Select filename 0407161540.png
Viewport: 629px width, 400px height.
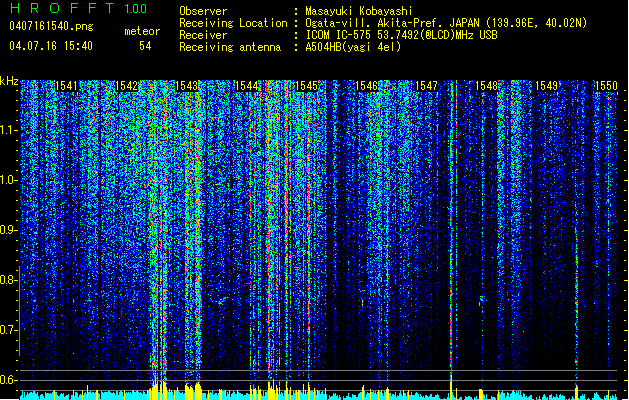[51, 26]
